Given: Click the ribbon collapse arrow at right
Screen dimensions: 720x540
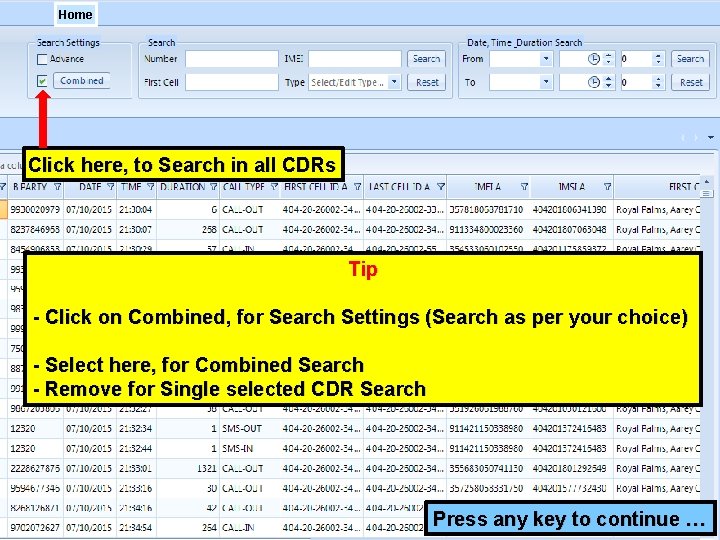Looking at the screenshot, I should 711,137.
